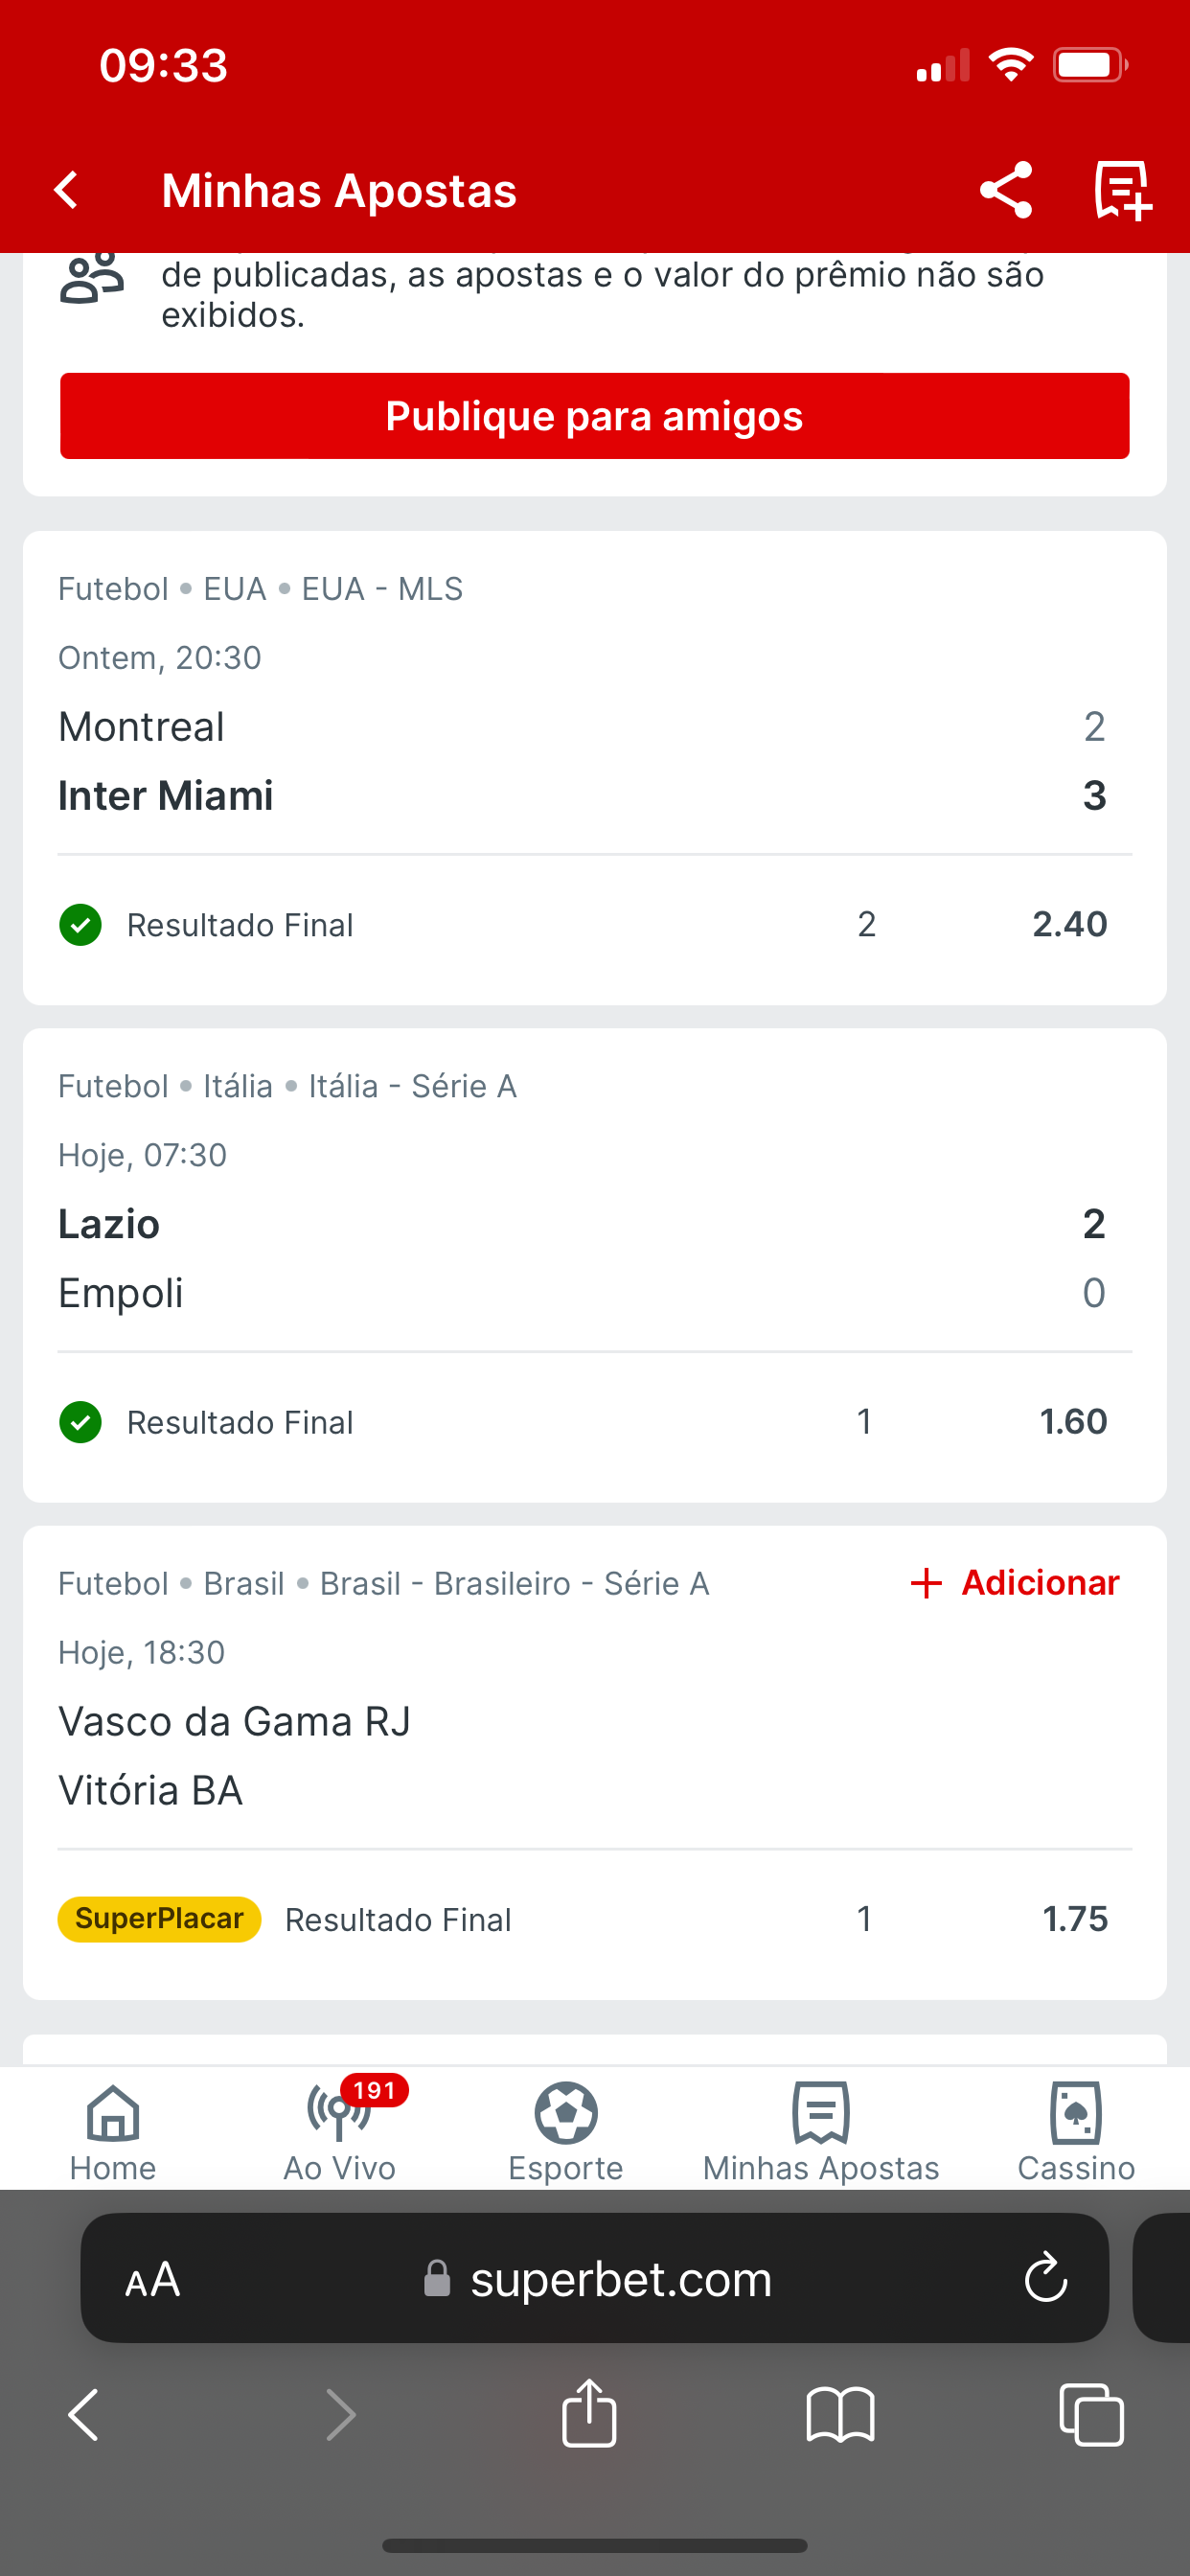
Task: Tap Safari reload page icon
Action: (1046, 2278)
